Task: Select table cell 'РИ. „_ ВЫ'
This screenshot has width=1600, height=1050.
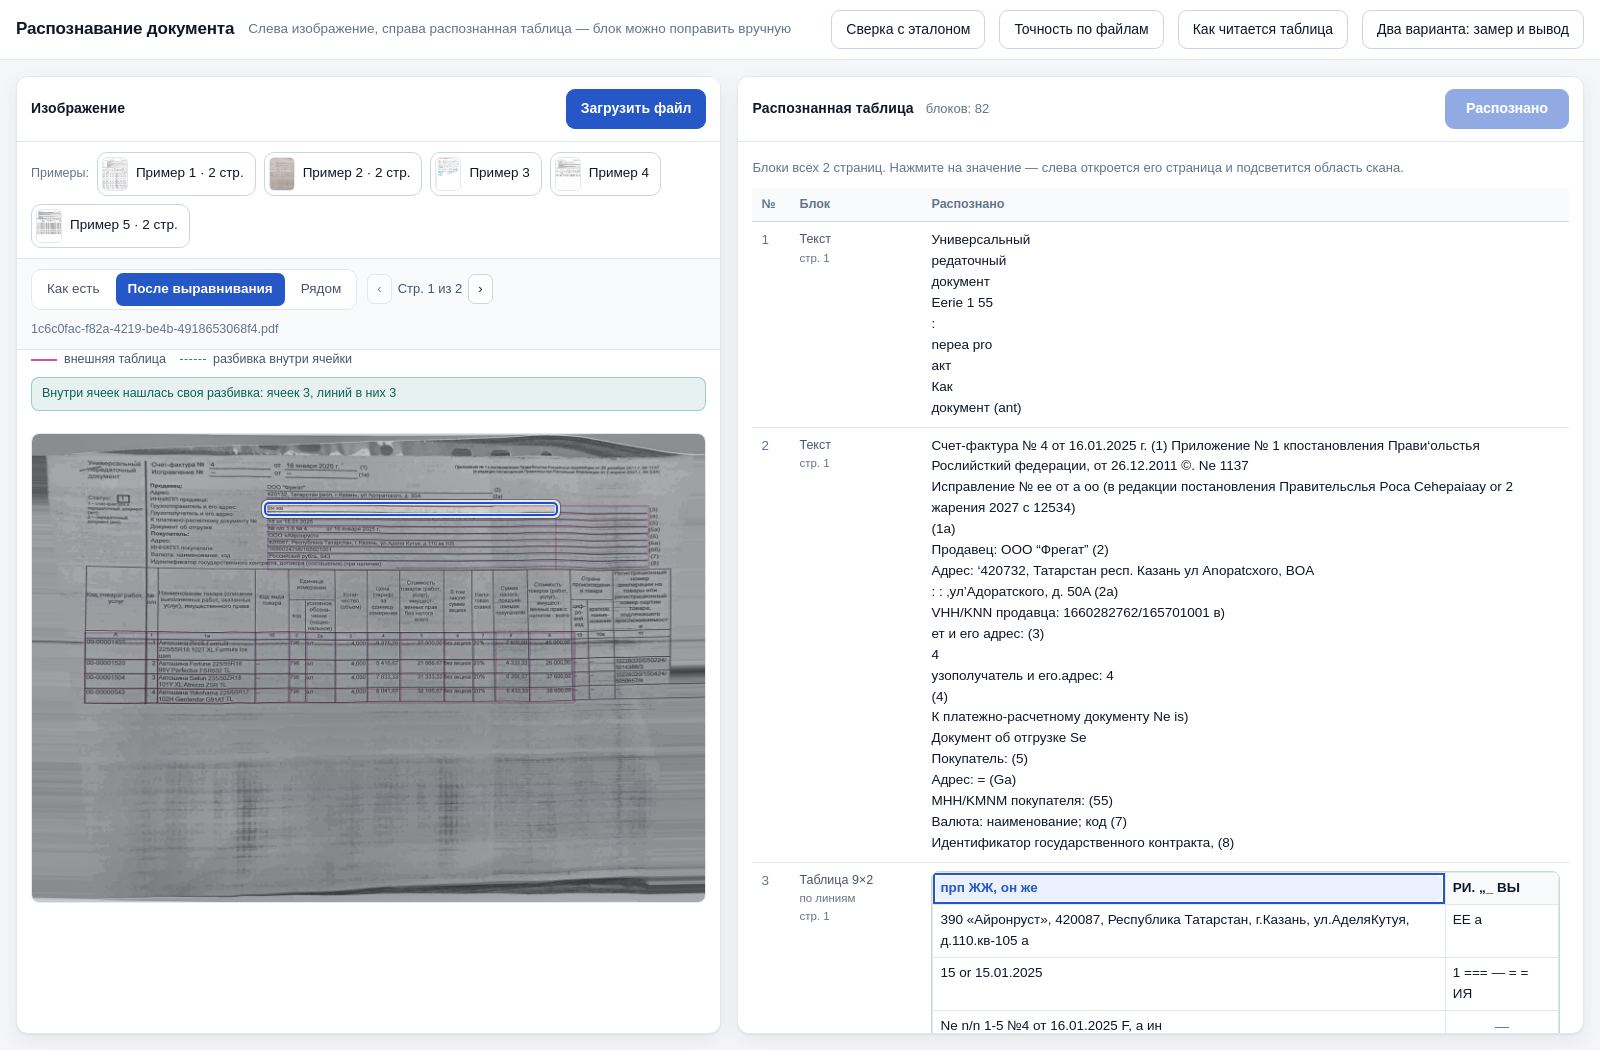Action: coord(1501,888)
